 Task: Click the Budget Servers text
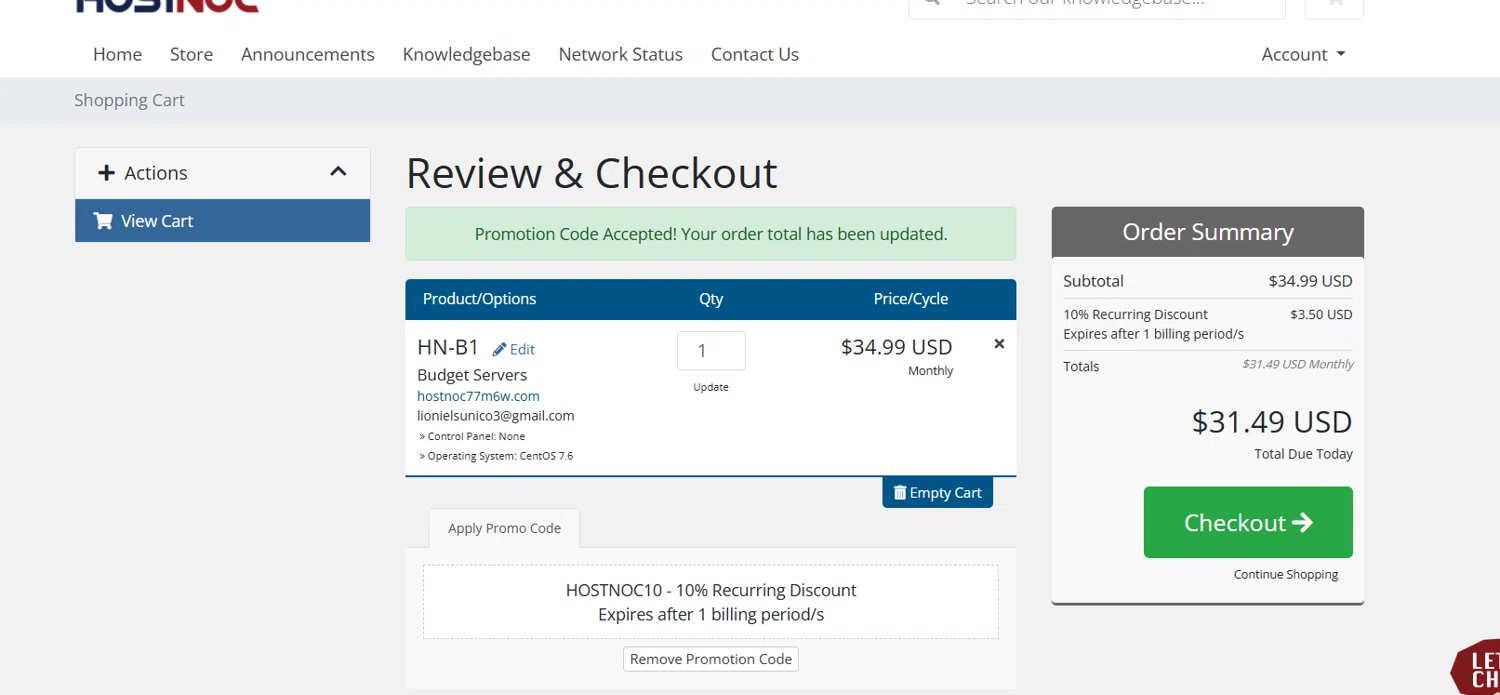472,375
